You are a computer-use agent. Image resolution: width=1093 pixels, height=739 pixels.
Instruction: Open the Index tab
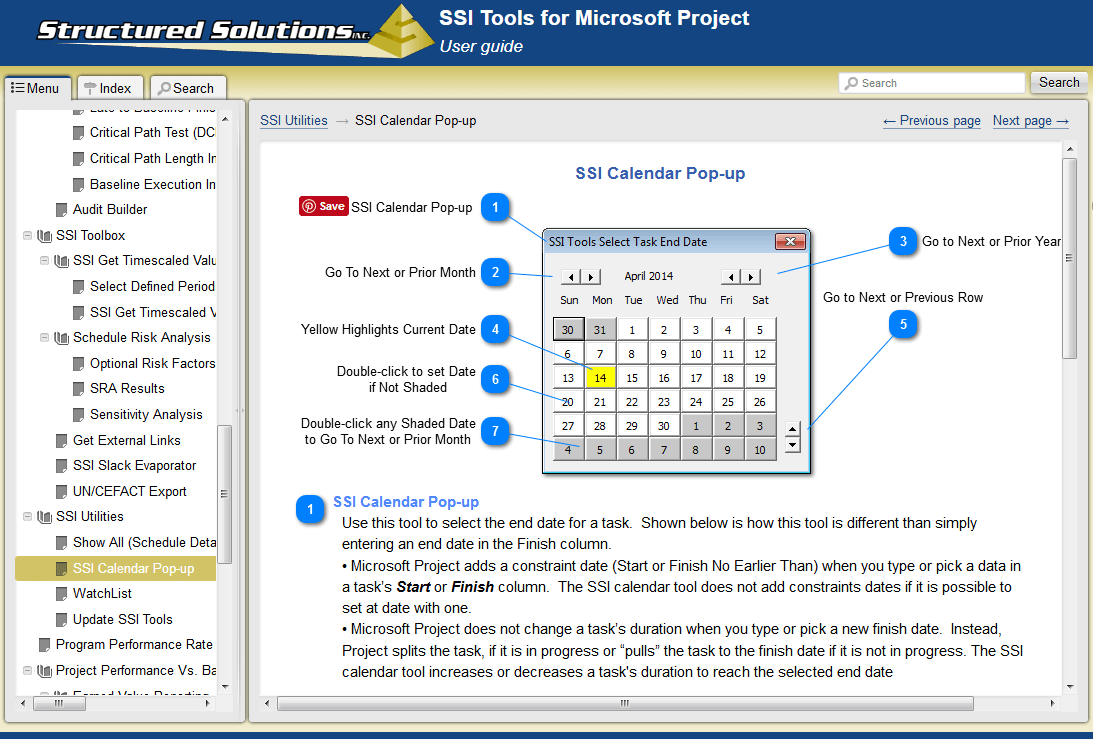tap(109, 88)
